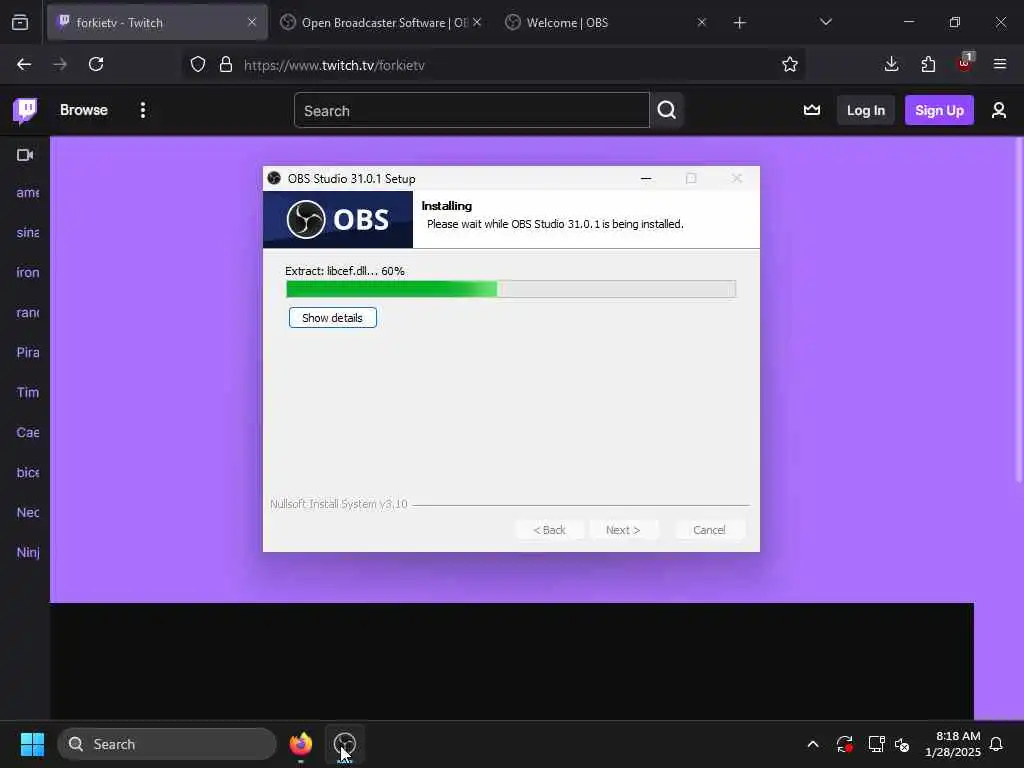This screenshot has height=768, width=1024.
Task: Open the sidebar channel starting with 'iron'
Action: click(x=27, y=272)
